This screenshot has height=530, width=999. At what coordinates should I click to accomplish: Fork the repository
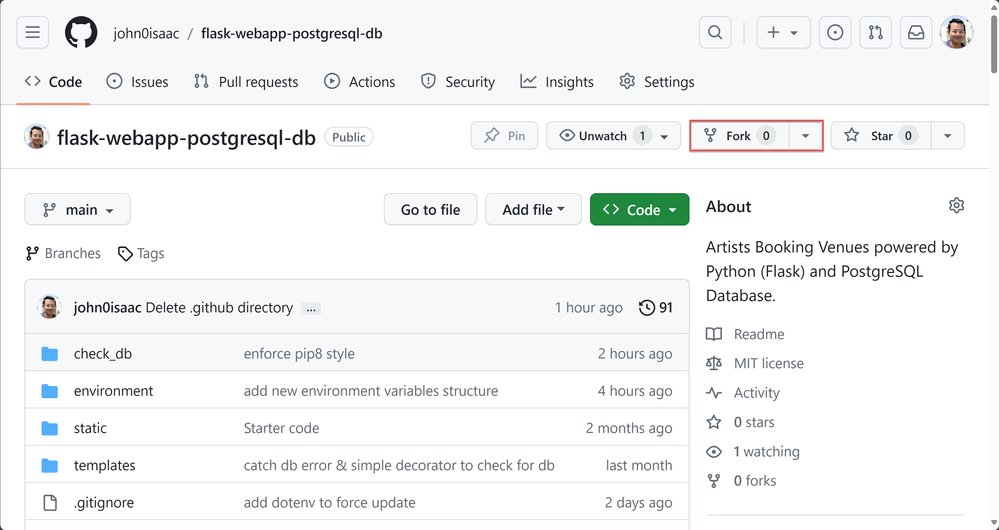pyautogui.click(x=740, y=136)
